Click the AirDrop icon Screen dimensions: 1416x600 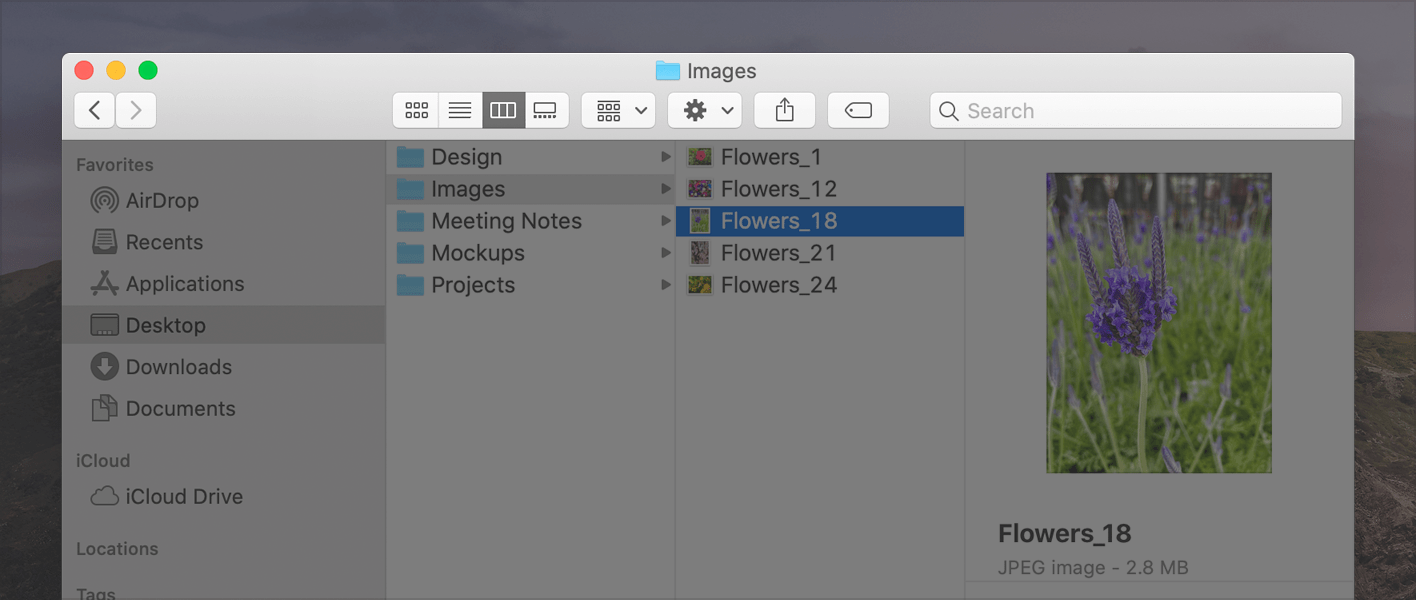[104, 200]
